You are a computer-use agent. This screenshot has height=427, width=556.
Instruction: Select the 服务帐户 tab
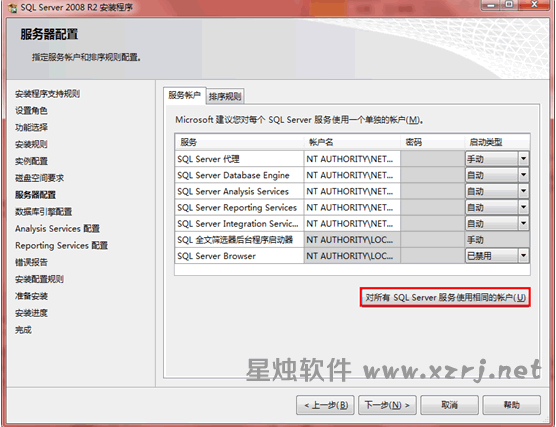(184, 95)
